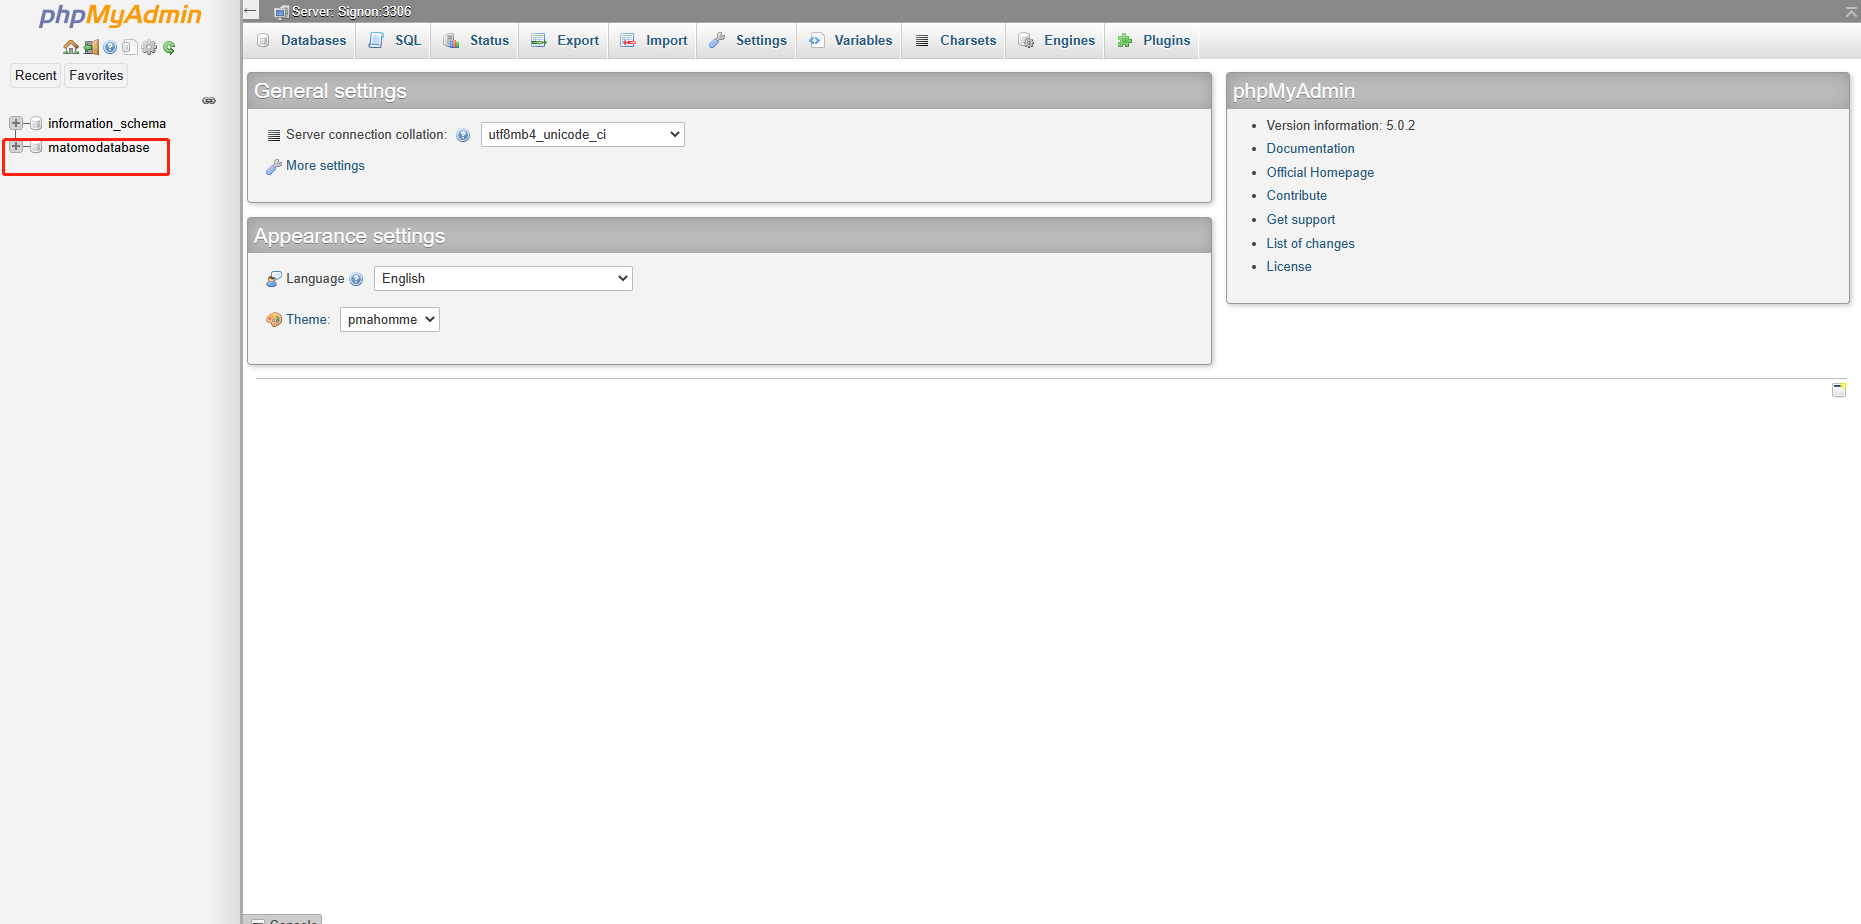Open the Server connection collation dropdown
The height and width of the screenshot is (924, 1861).
tap(583, 134)
